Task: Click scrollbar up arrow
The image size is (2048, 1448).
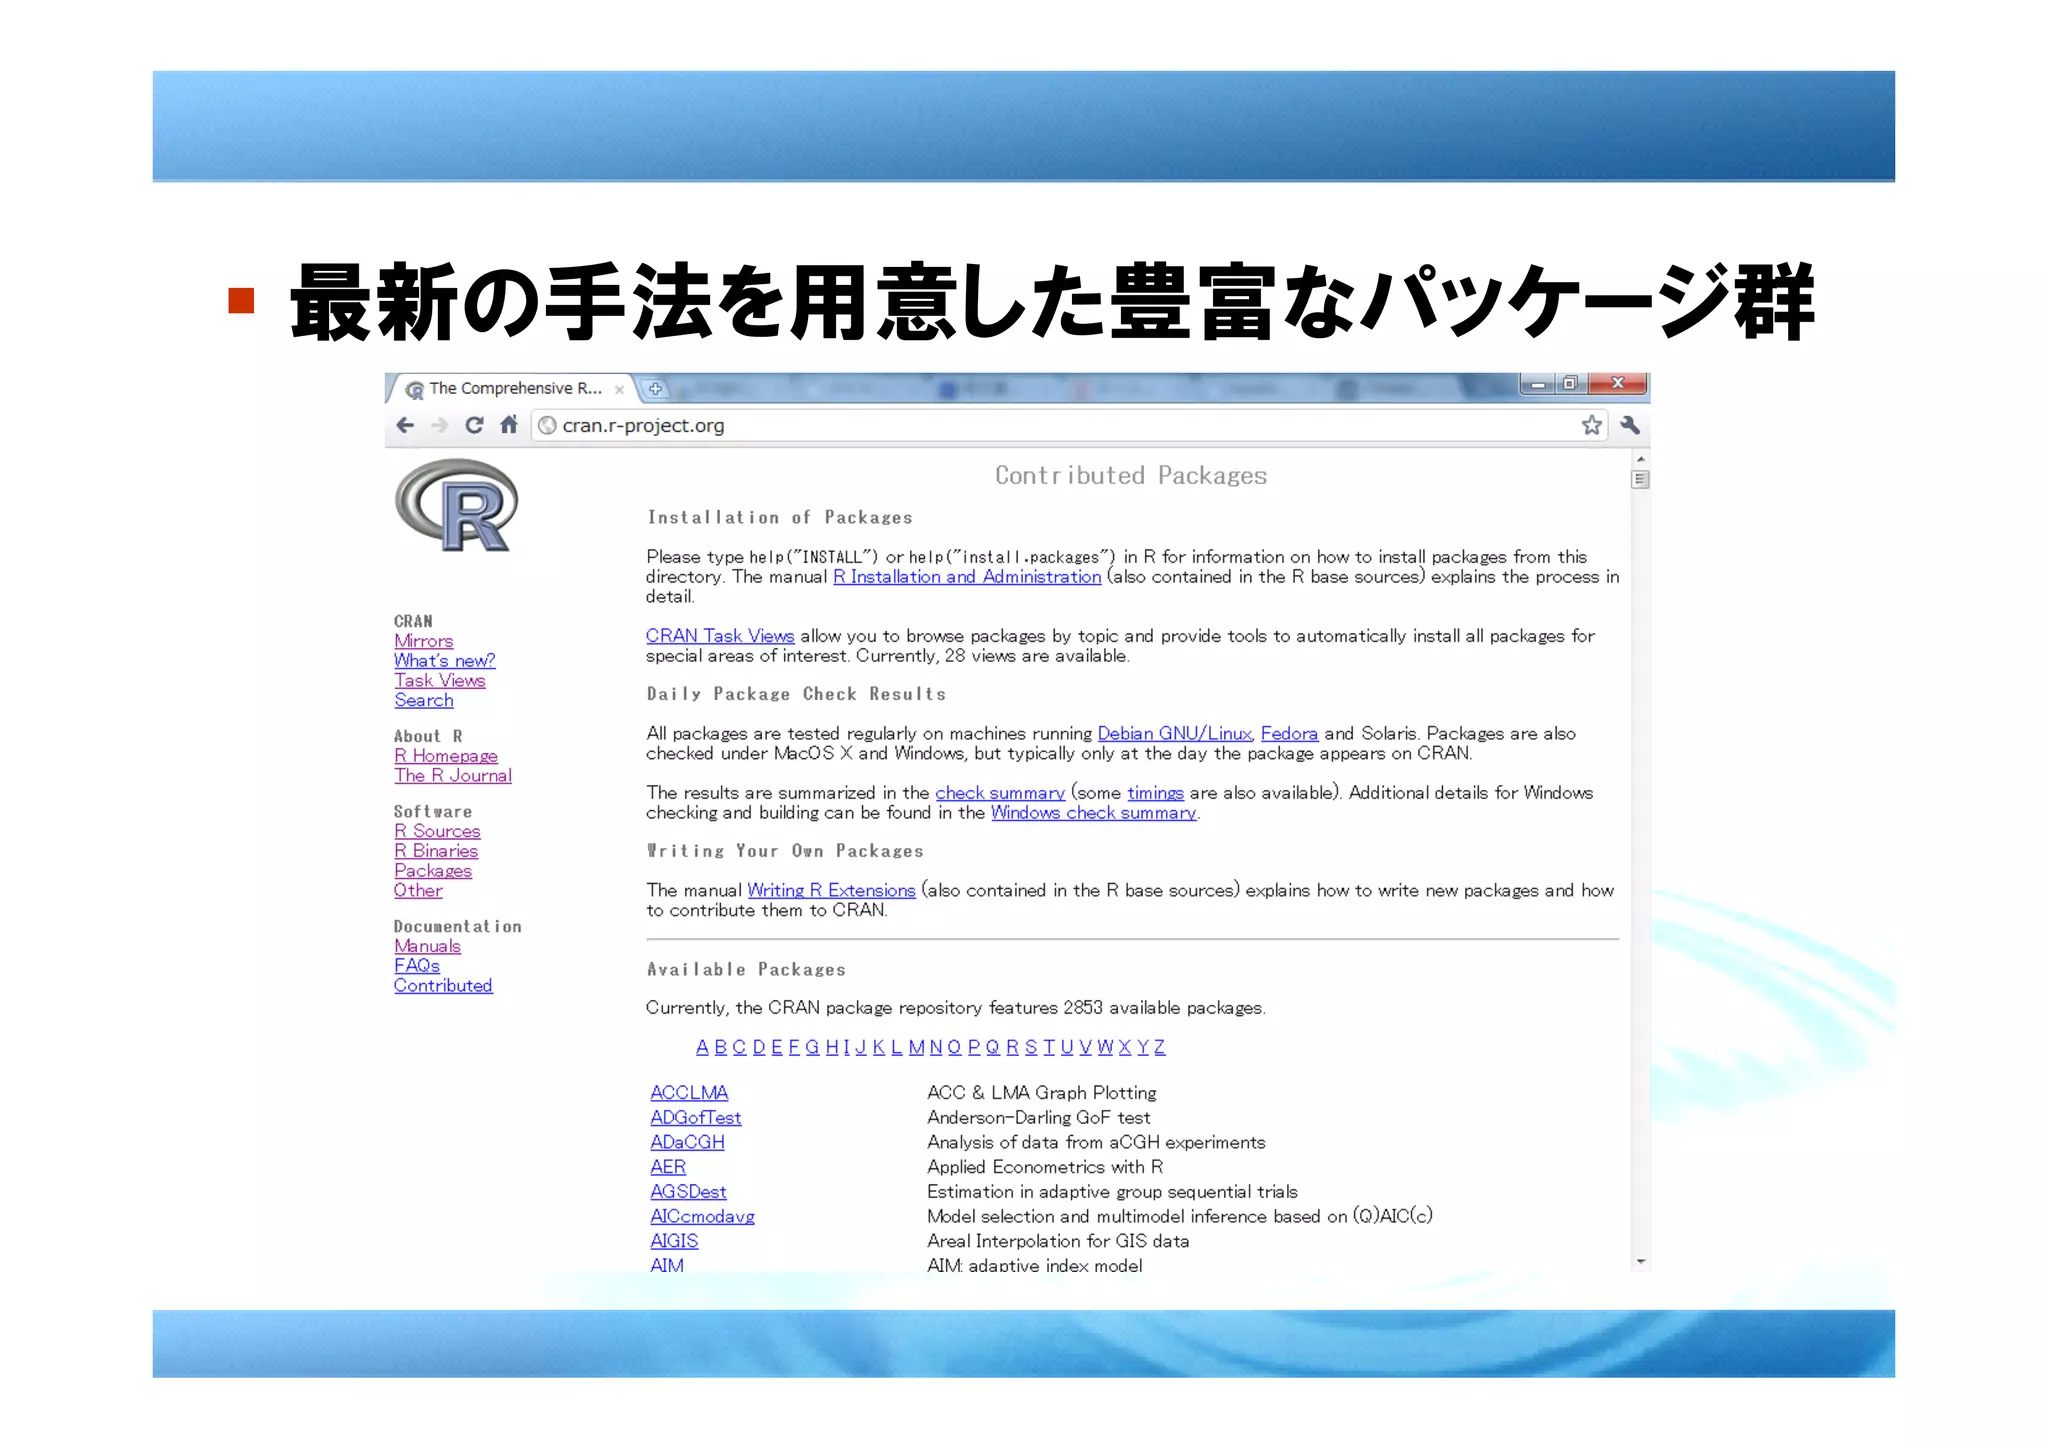Action: 1640,458
